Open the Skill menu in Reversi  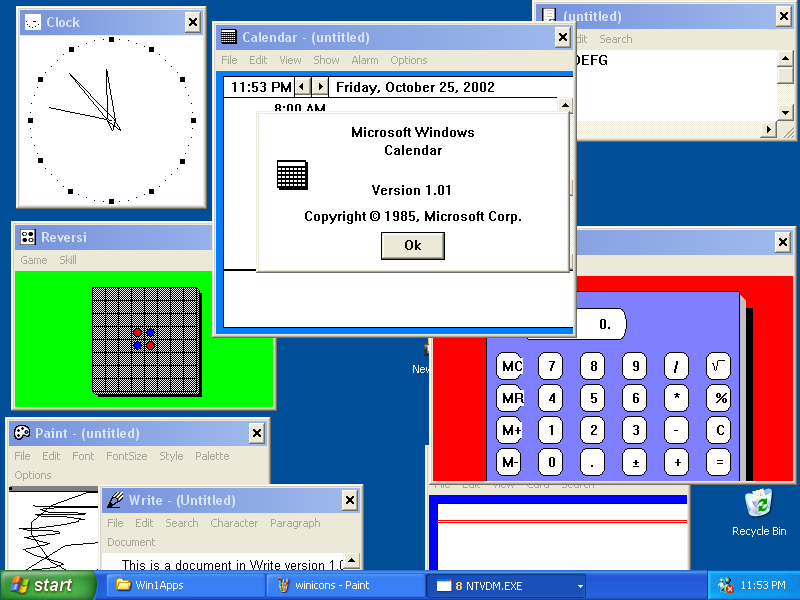pos(68,260)
